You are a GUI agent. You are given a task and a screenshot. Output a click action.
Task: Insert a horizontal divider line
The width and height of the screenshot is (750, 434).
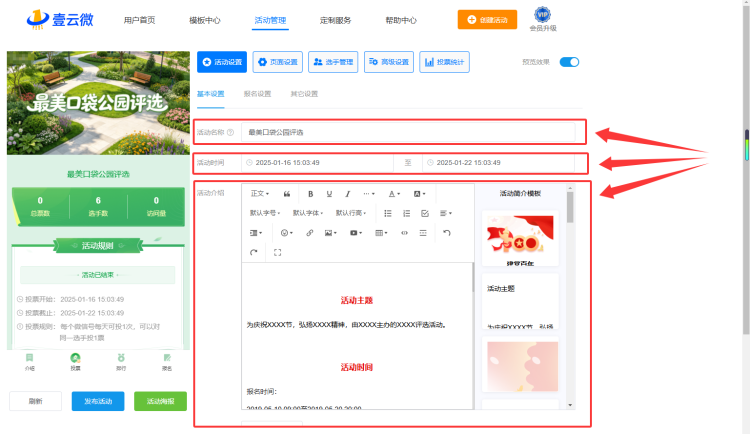[x=423, y=233]
